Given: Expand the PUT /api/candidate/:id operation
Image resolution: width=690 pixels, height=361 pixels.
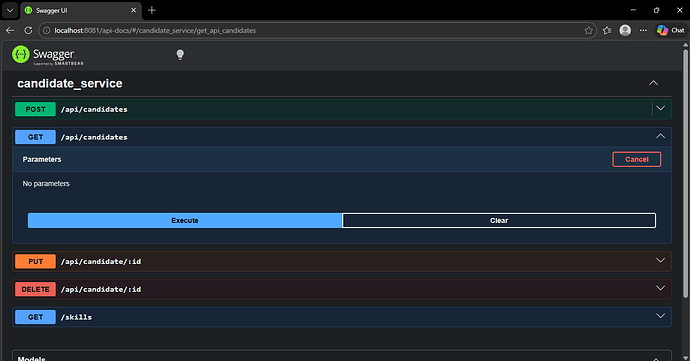Looking at the screenshot, I should pos(661,261).
